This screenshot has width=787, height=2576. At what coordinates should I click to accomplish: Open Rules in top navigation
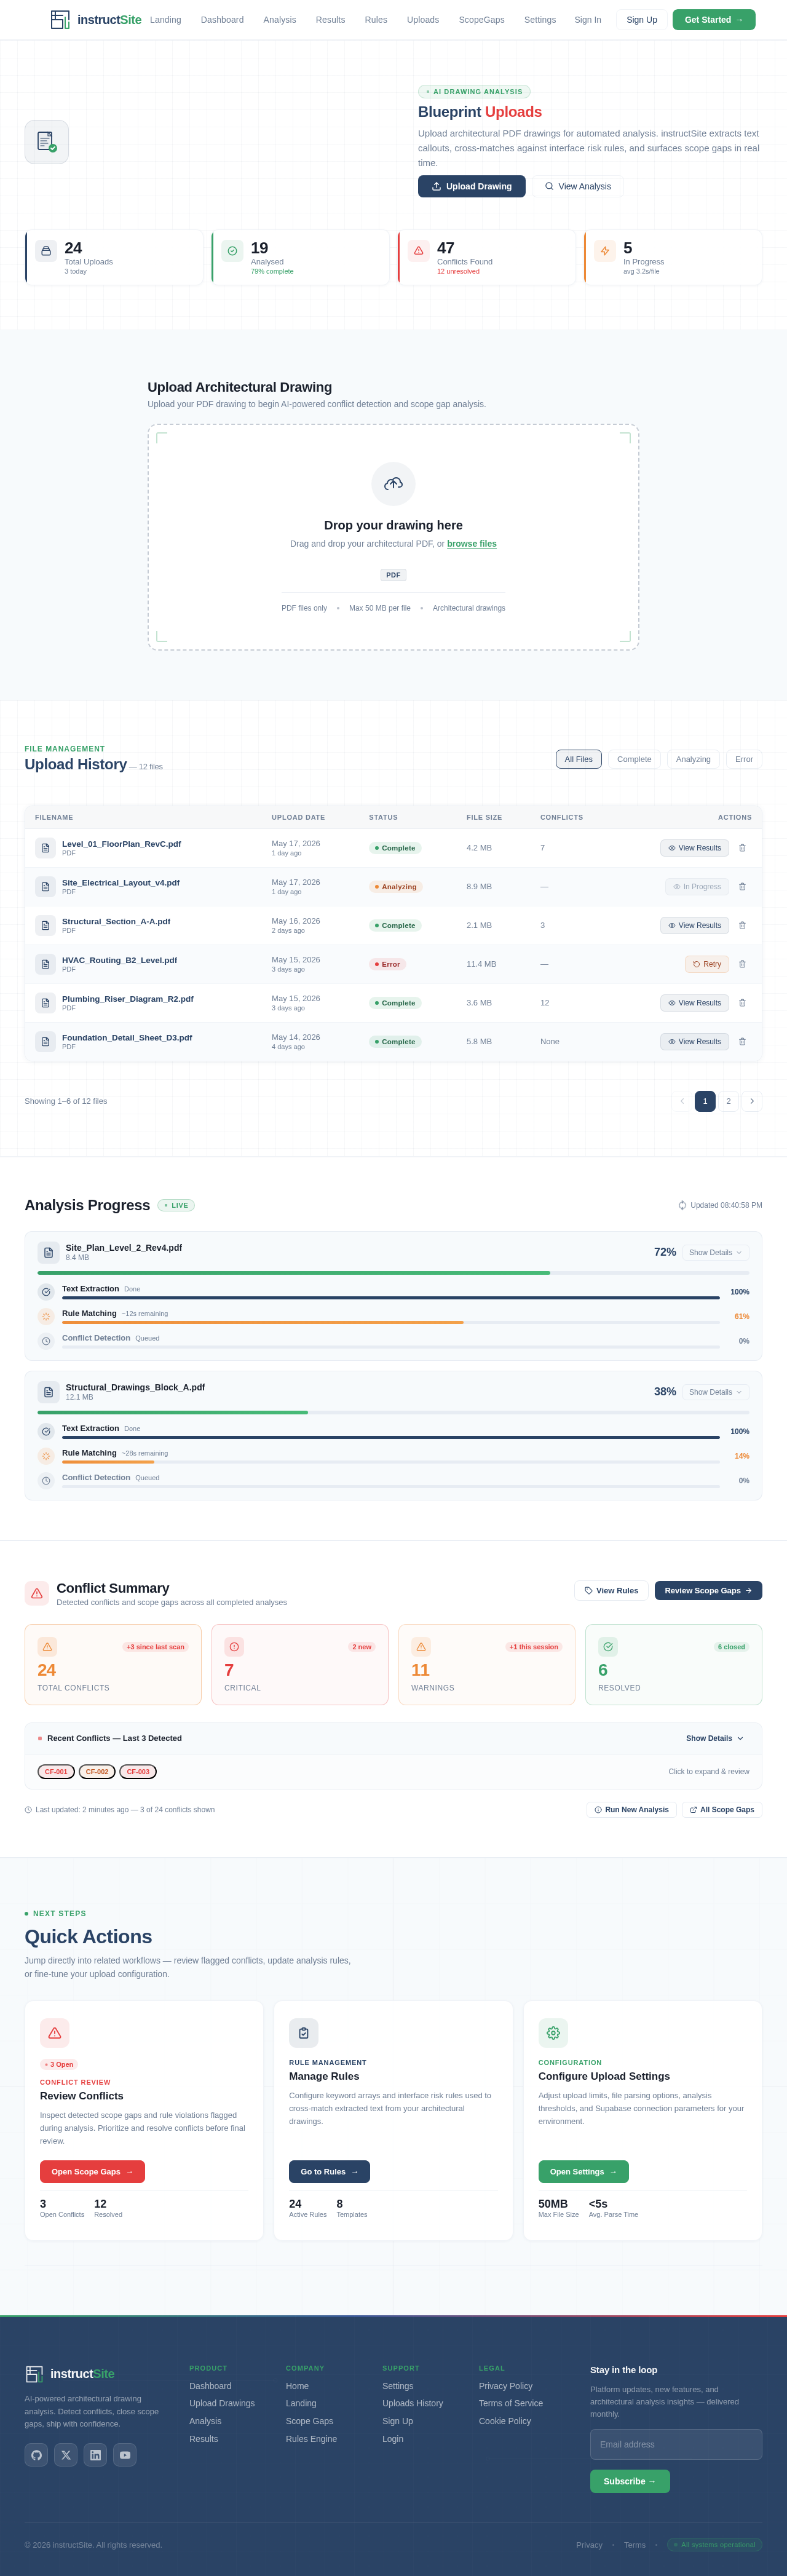coord(376,20)
